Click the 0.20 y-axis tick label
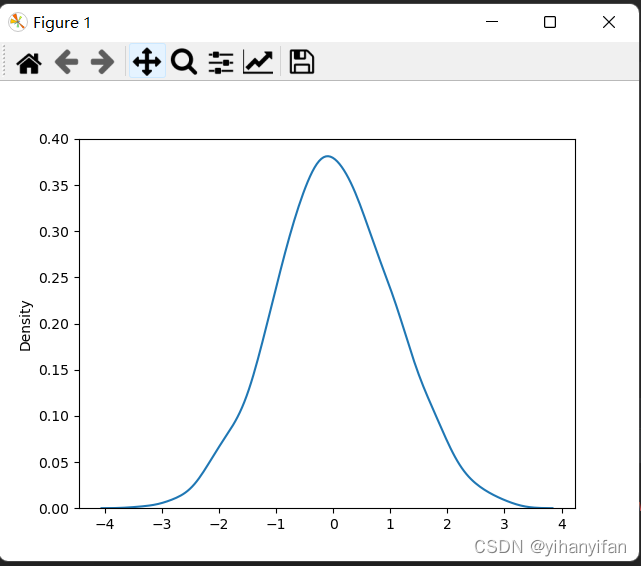 pos(54,324)
